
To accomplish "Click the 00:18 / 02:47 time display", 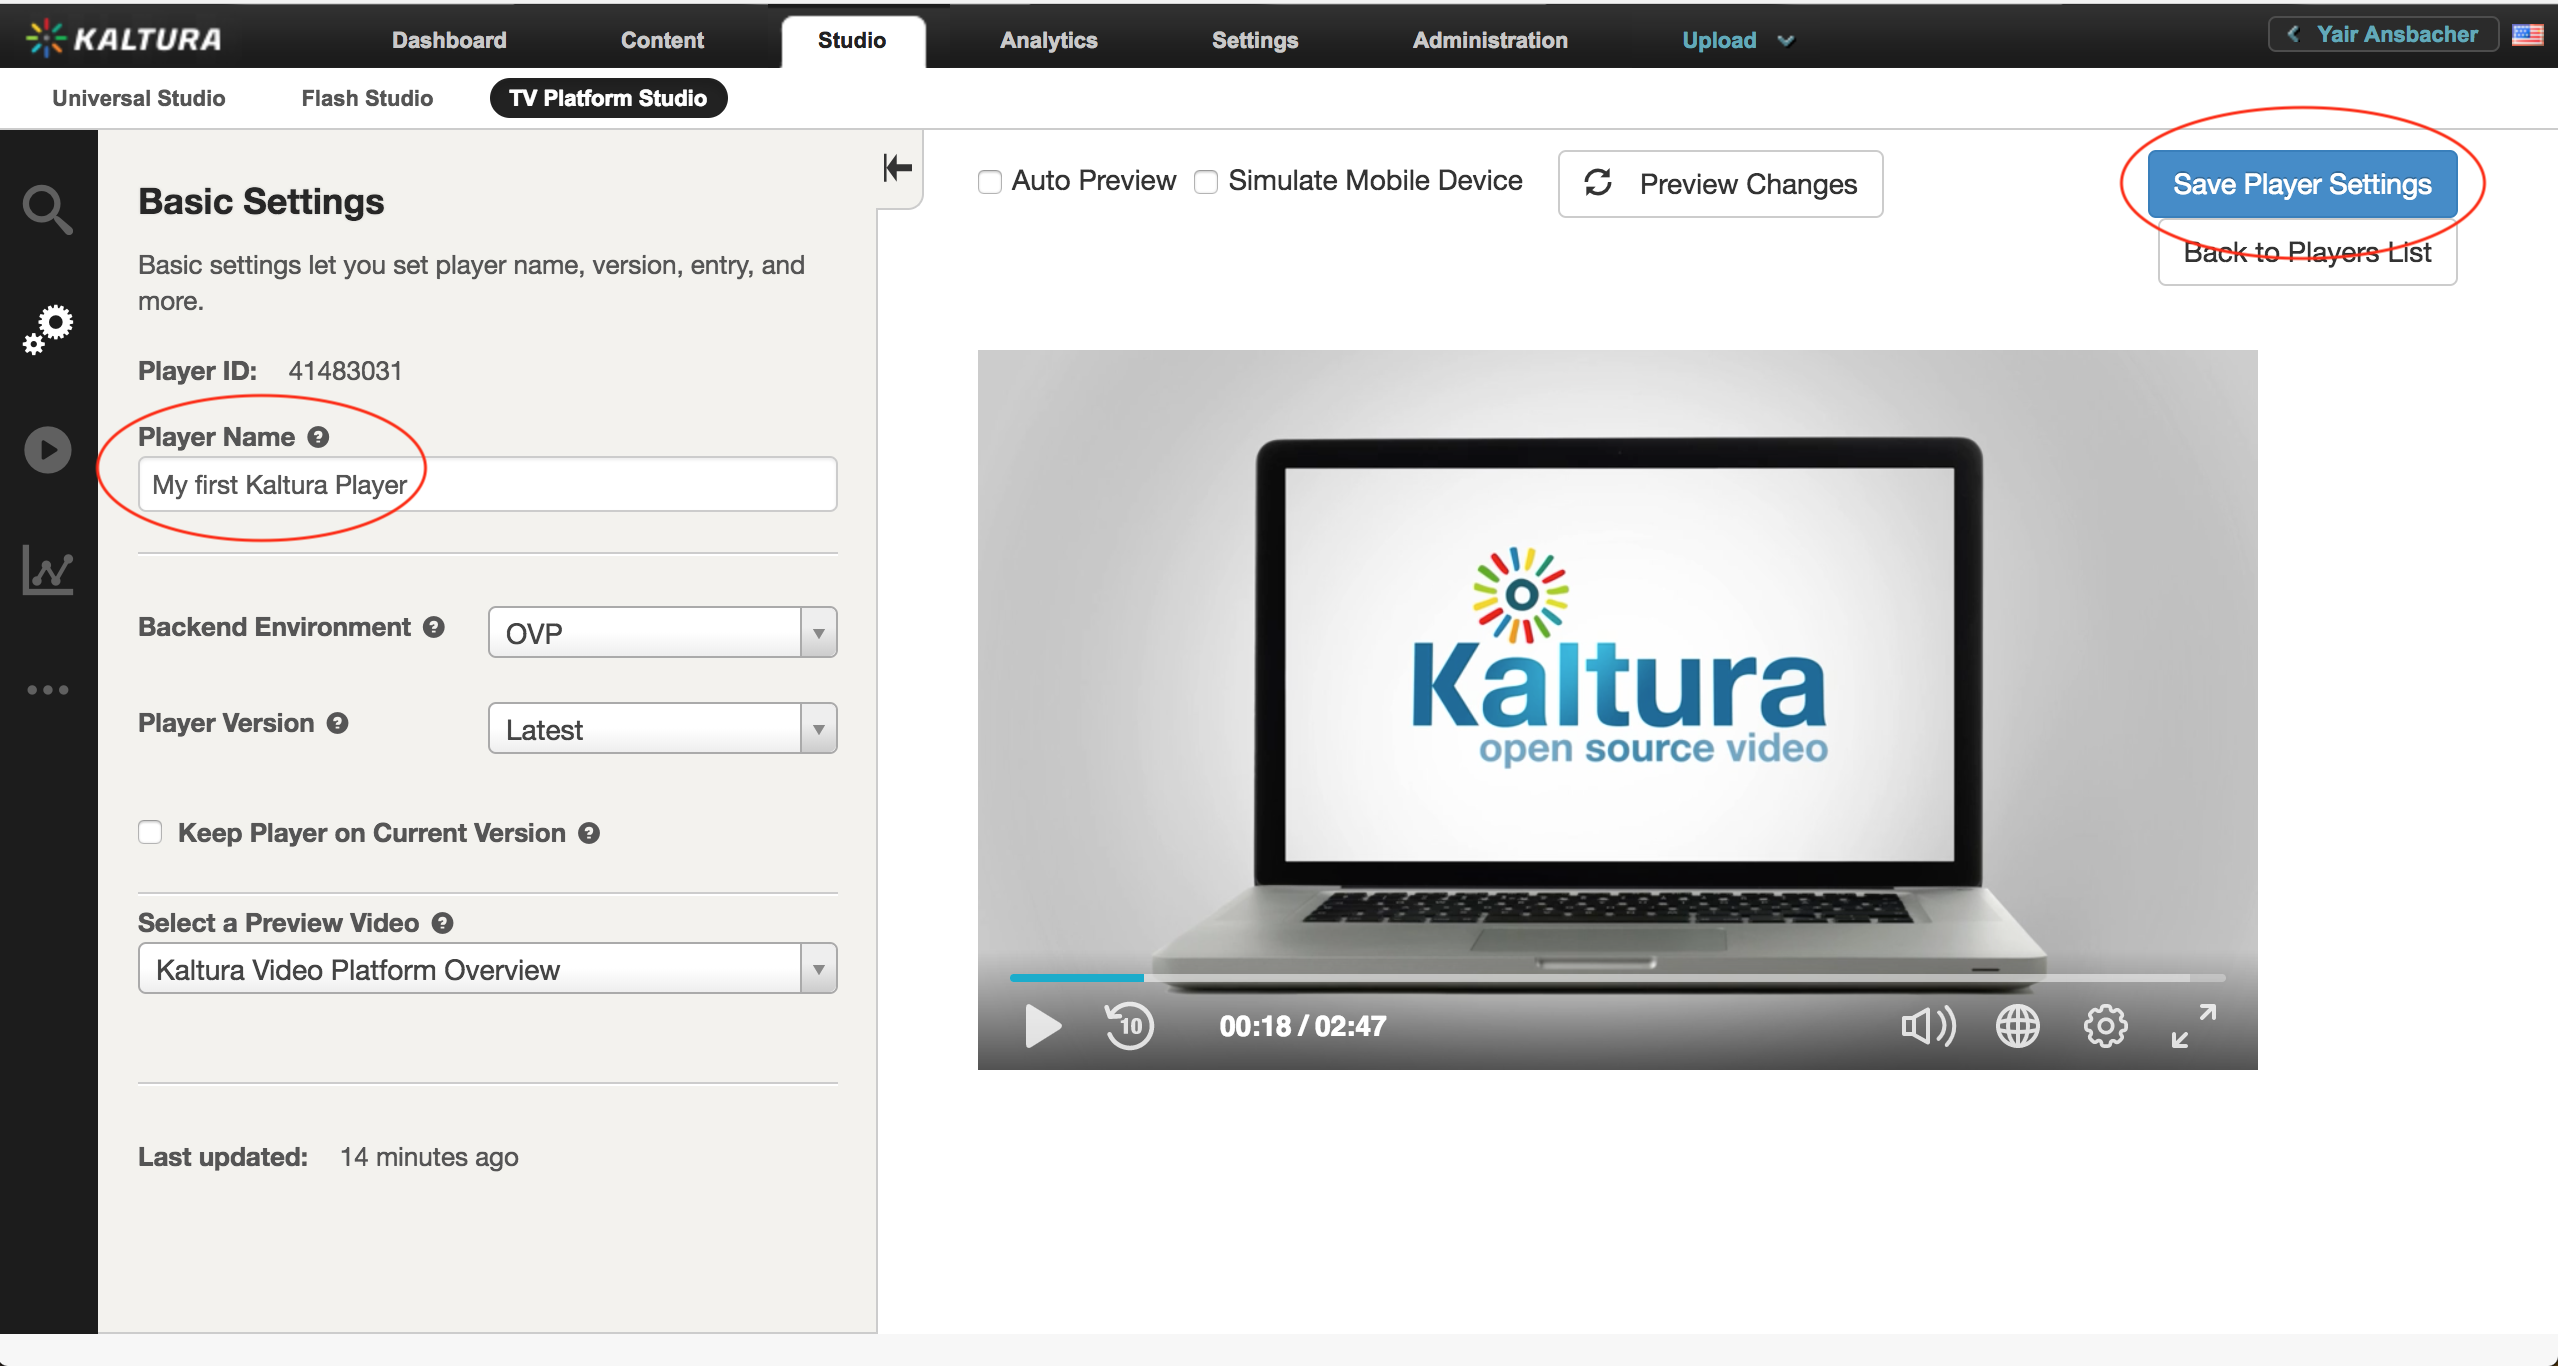I will click(x=1302, y=1026).
